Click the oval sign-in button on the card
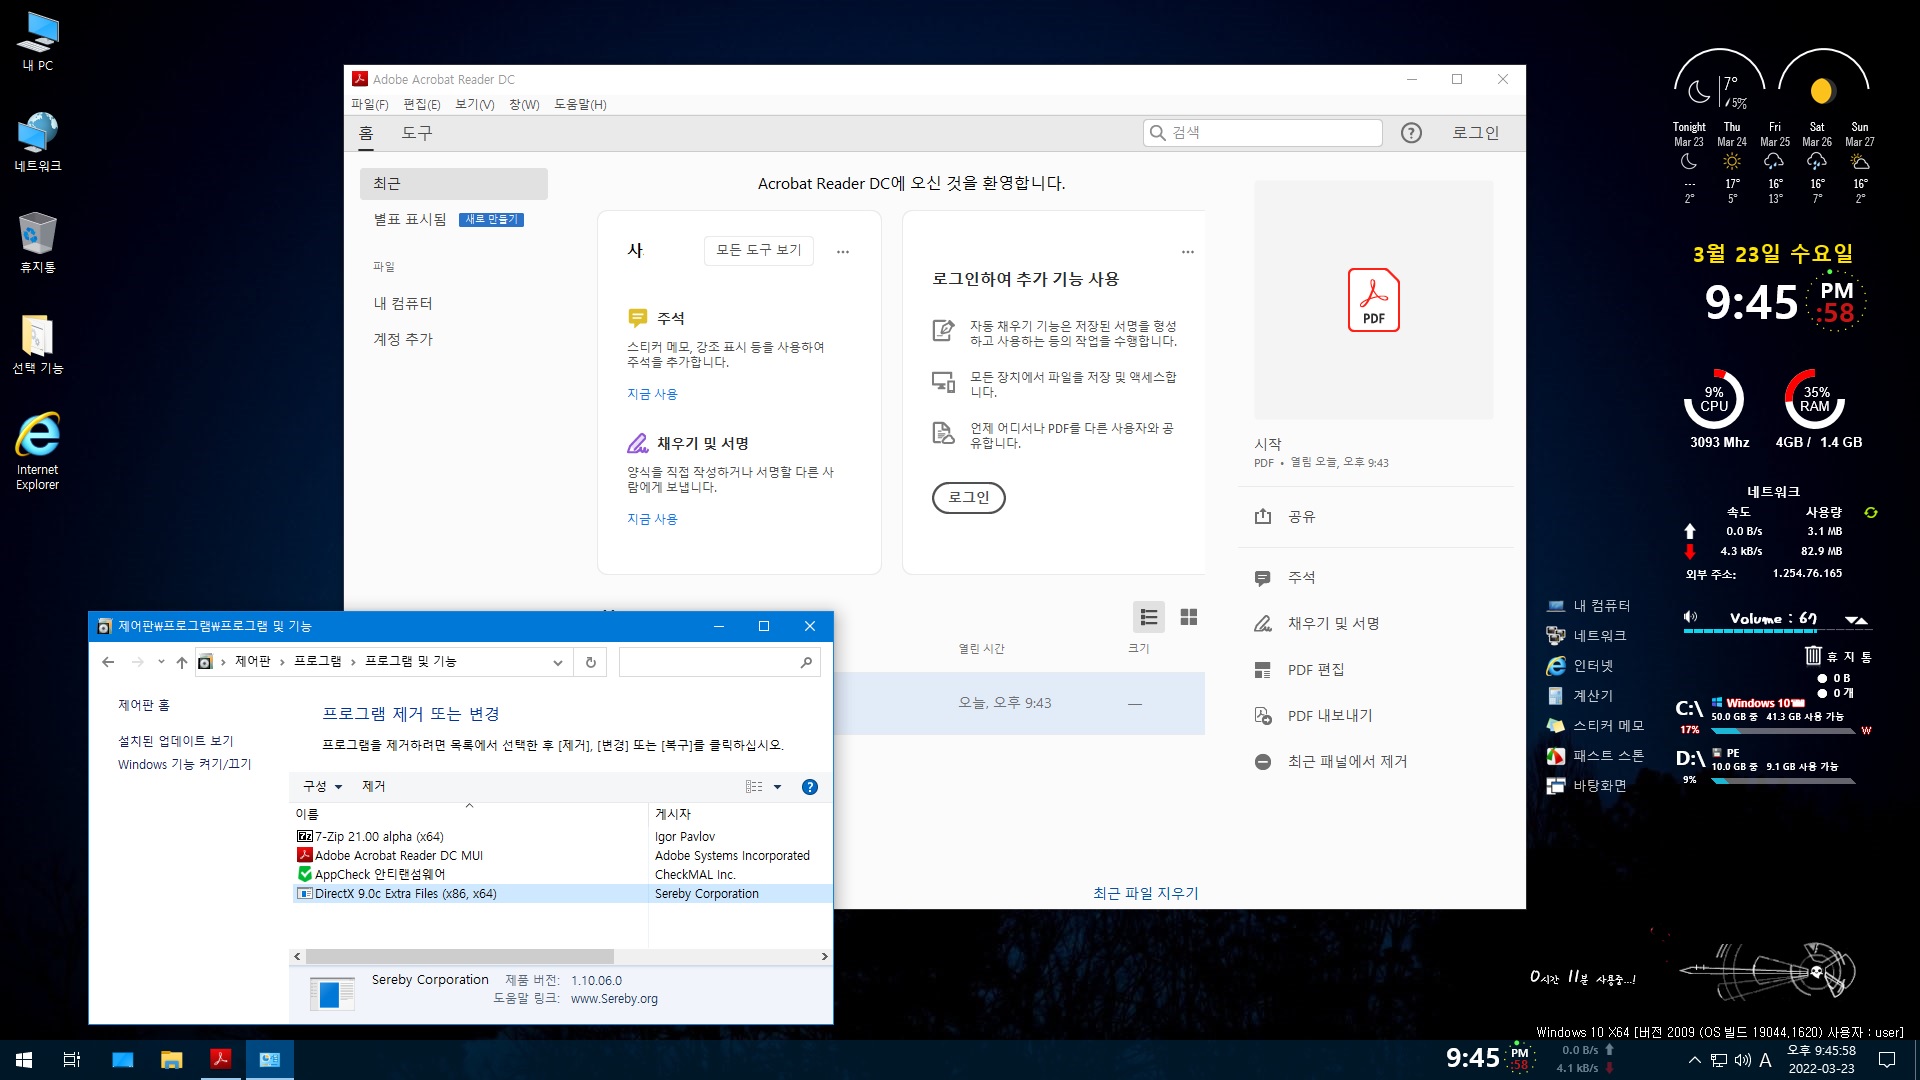The width and height of the screenshot is (1920, 1080). click(x=968, y=498)
